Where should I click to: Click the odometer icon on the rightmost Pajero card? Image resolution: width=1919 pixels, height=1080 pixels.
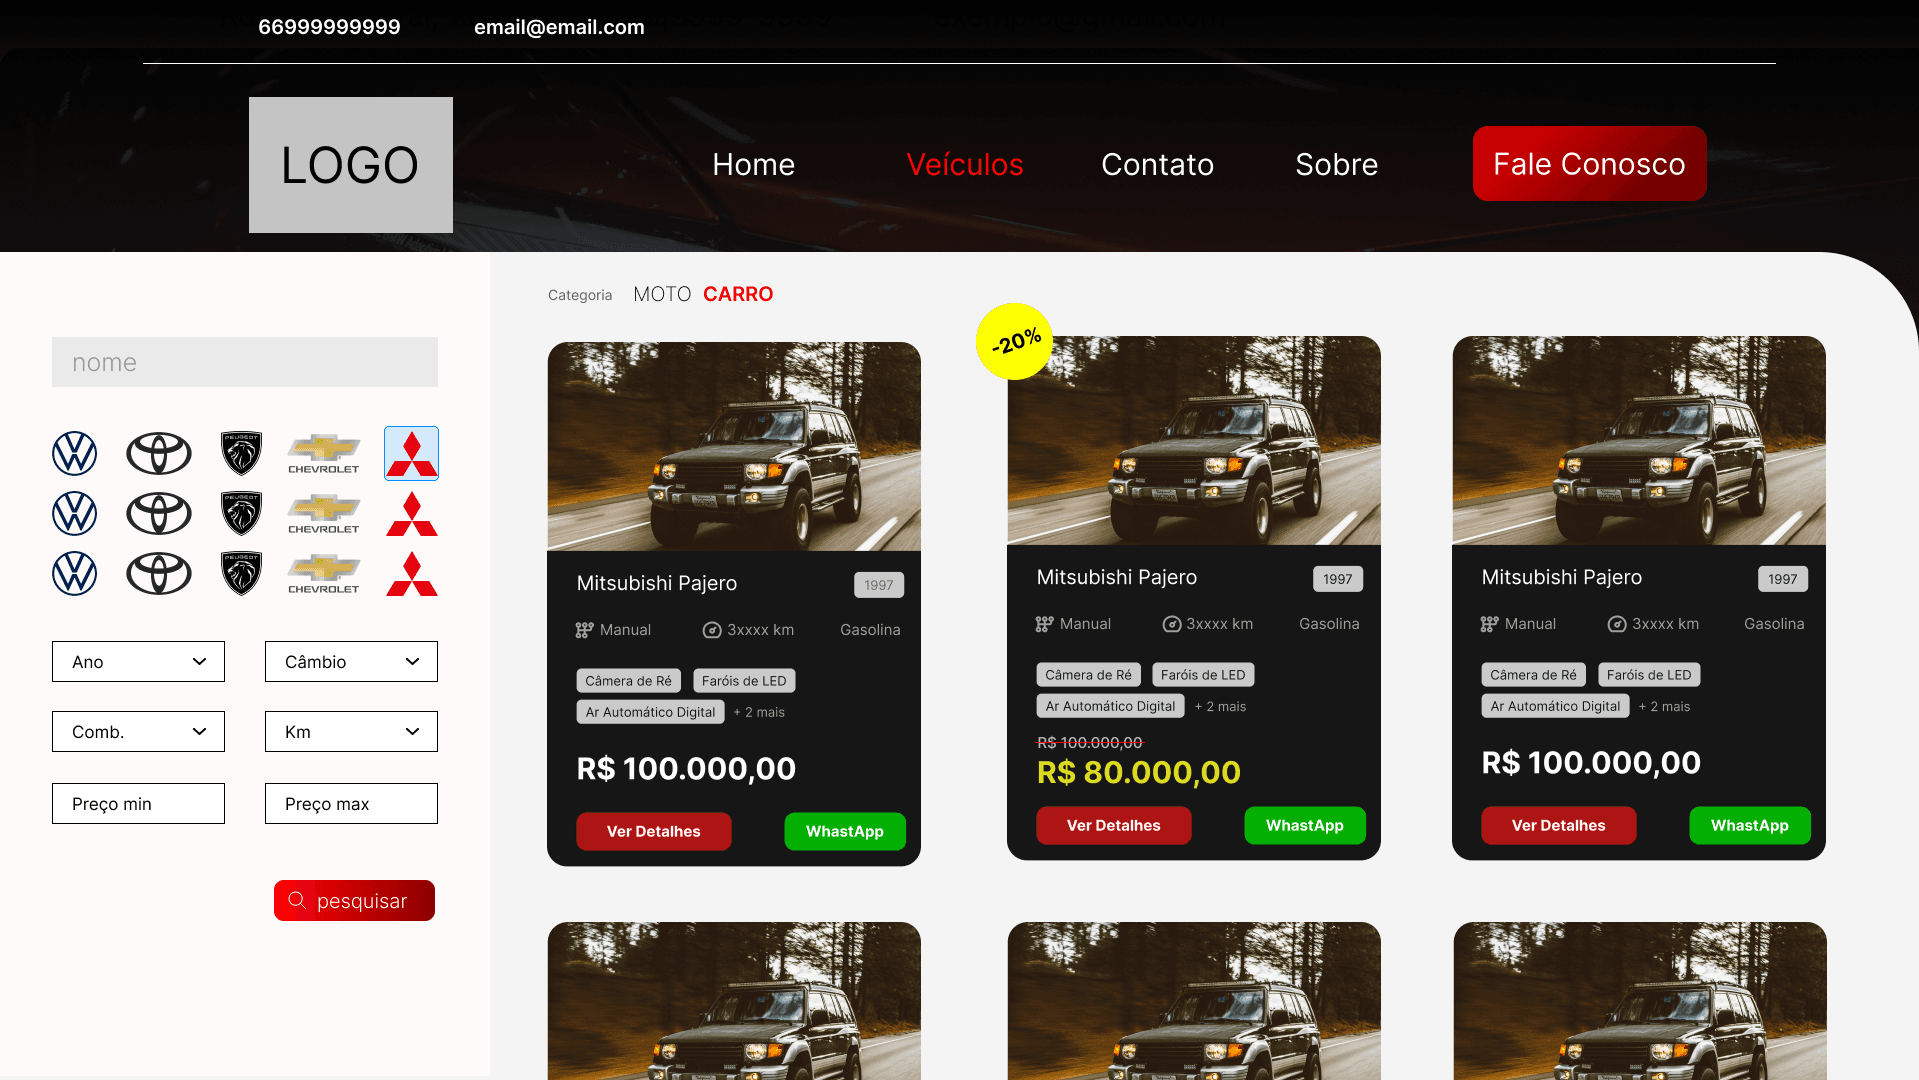point(1617,624)
